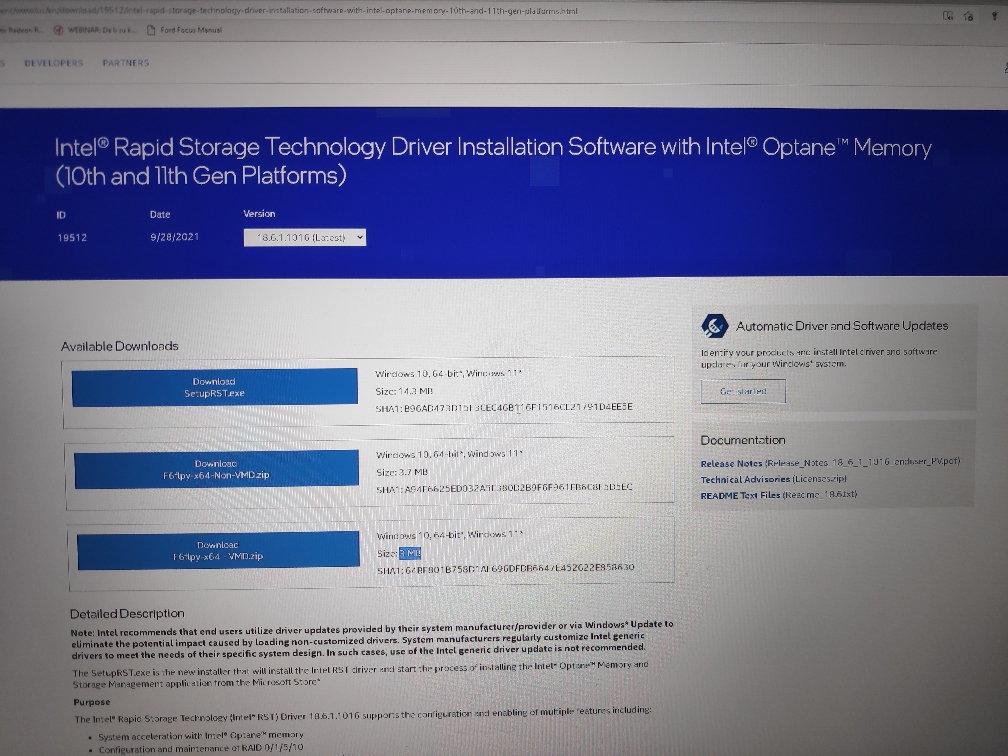Click the Intel driver assistant wrench icon
The width and height of the screenshot is (1008, 756).
click(714, 326)
